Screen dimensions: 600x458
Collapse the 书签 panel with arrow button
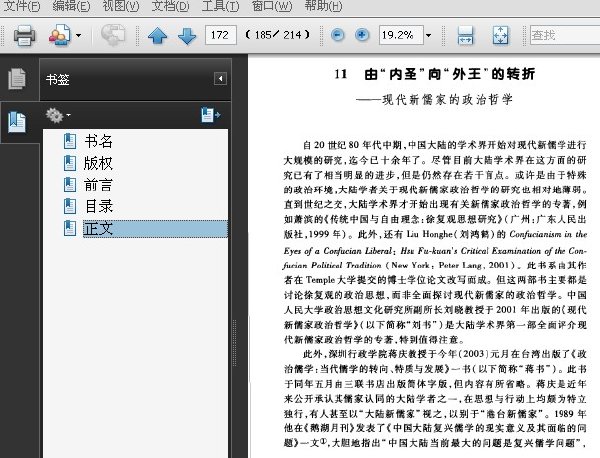coord(220,79)
